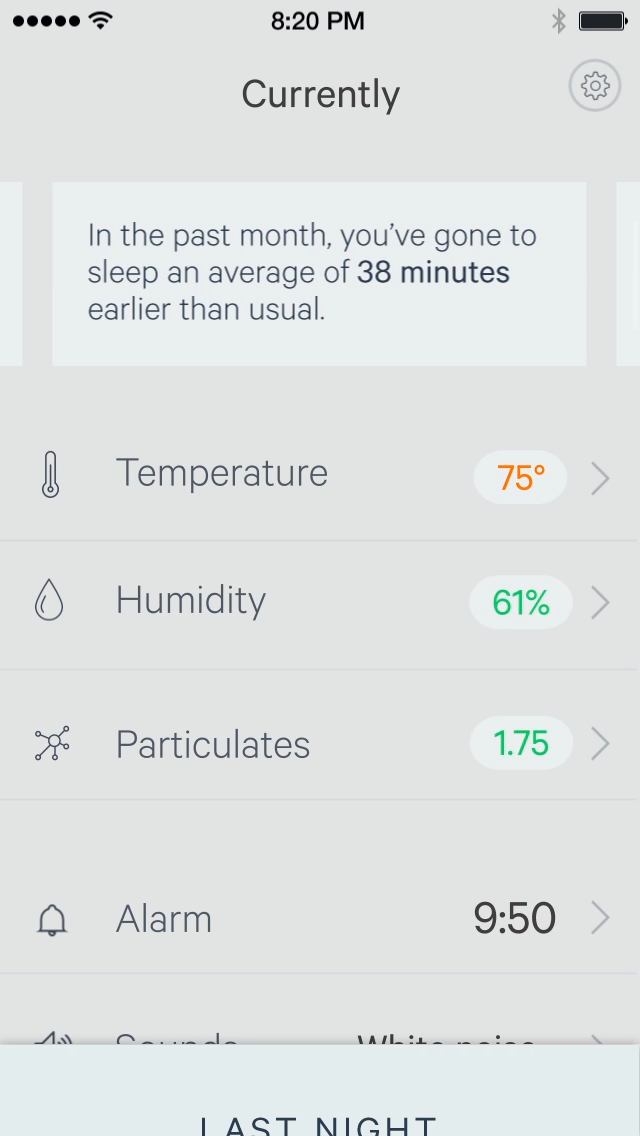Select the 9:50 alarm time

514,918
